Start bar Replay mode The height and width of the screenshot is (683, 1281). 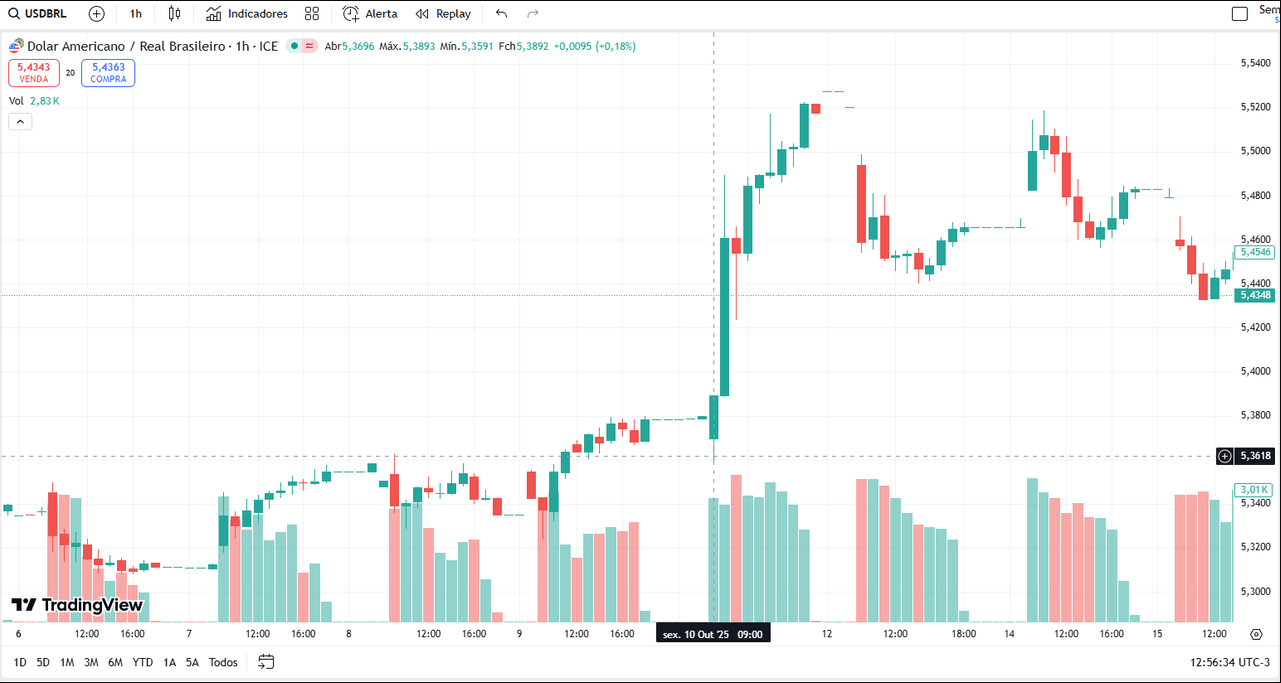click(443, 13)
